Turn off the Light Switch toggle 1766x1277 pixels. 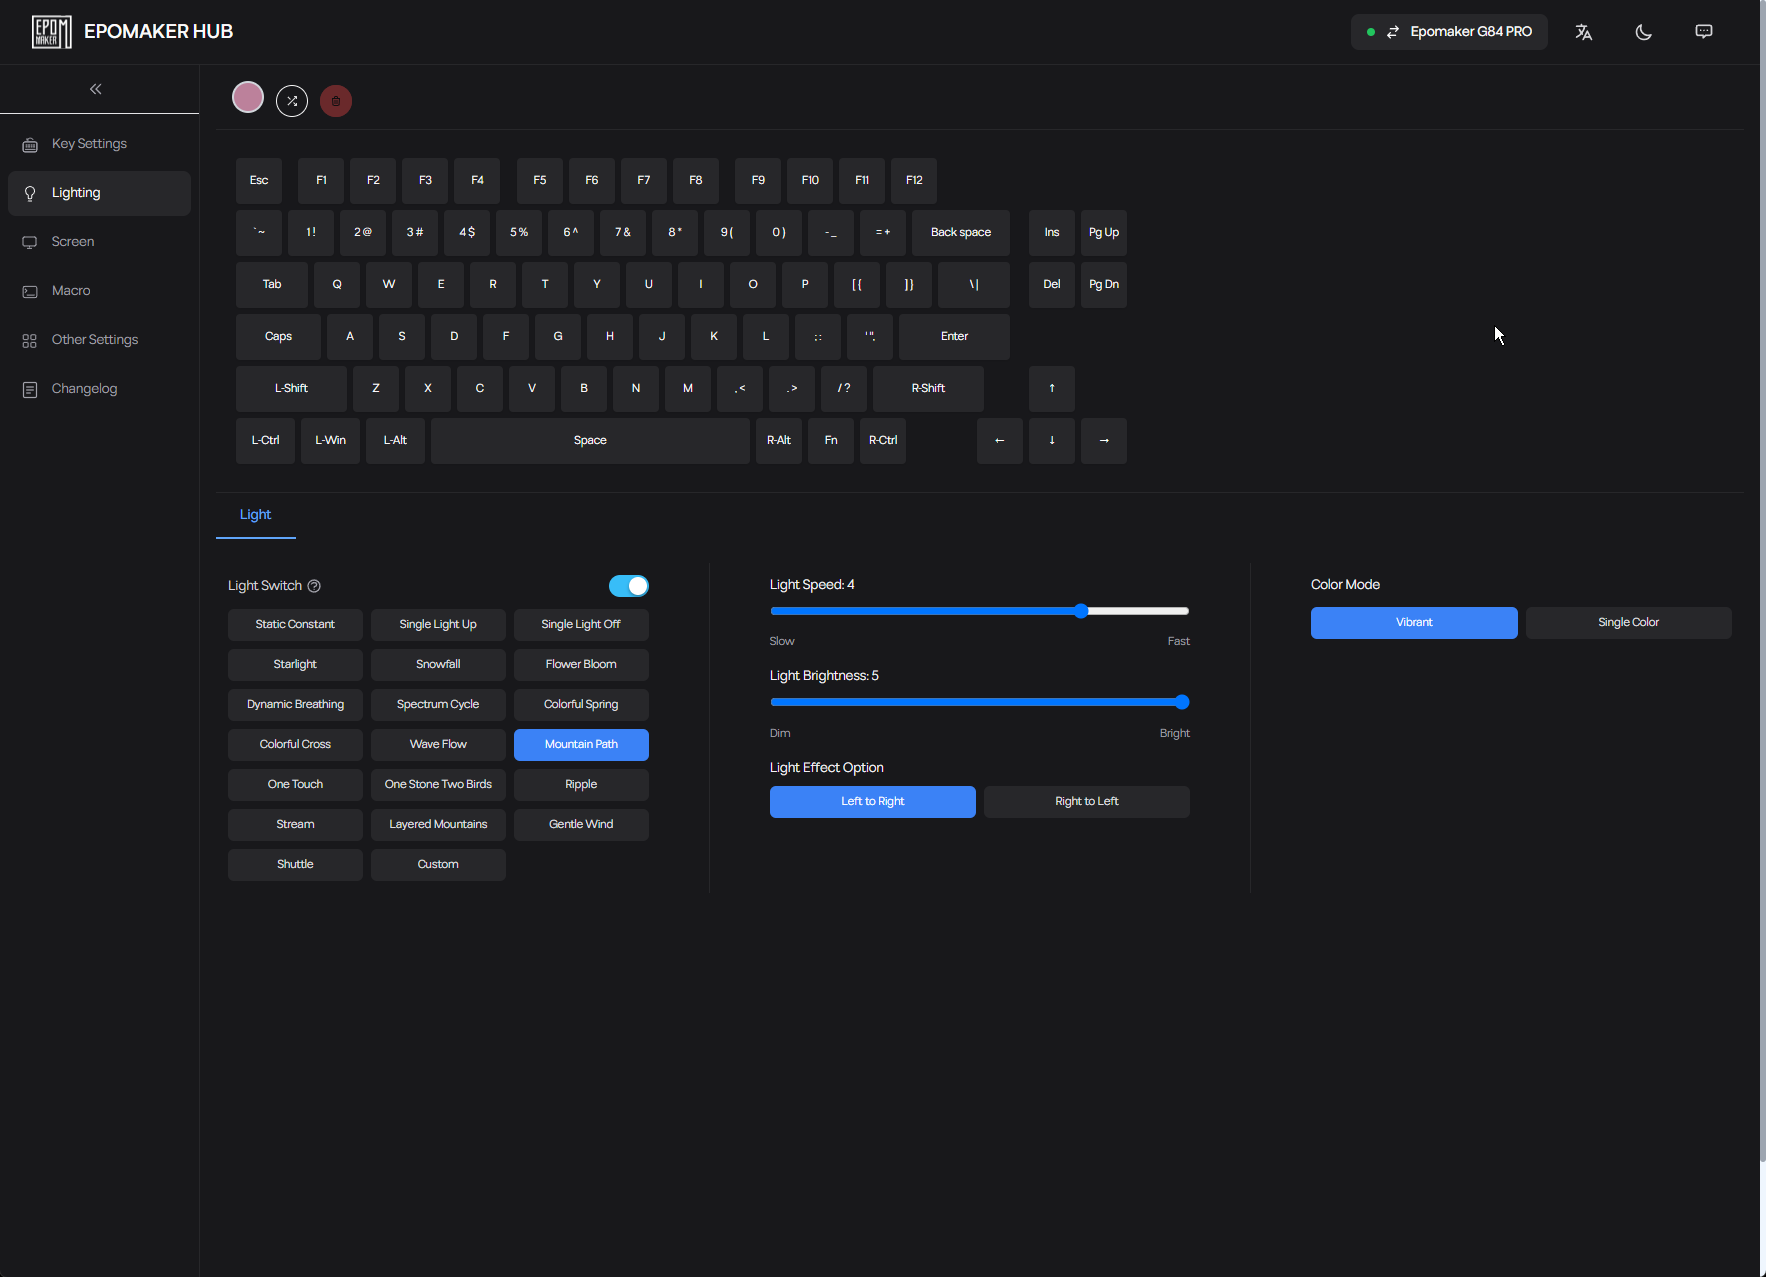[x=629, y=586]
